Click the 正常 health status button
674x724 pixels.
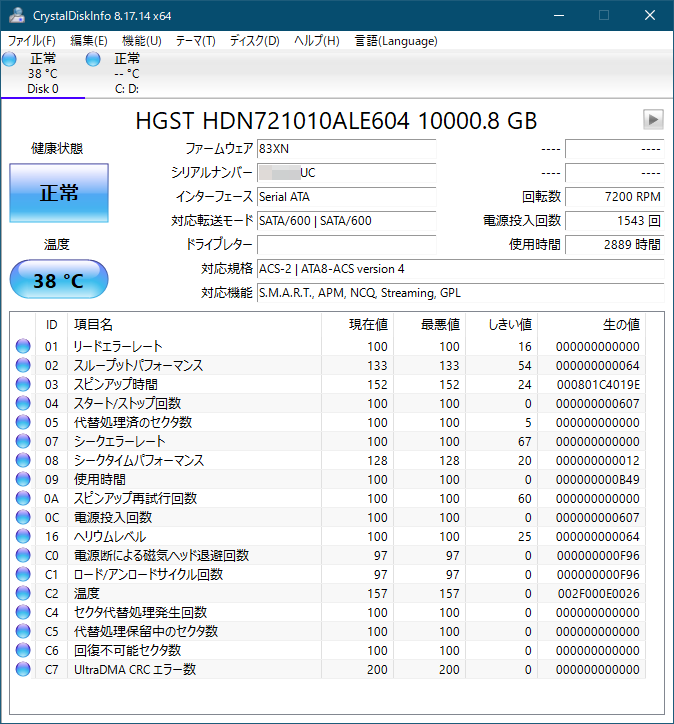[x=59, y=193]
